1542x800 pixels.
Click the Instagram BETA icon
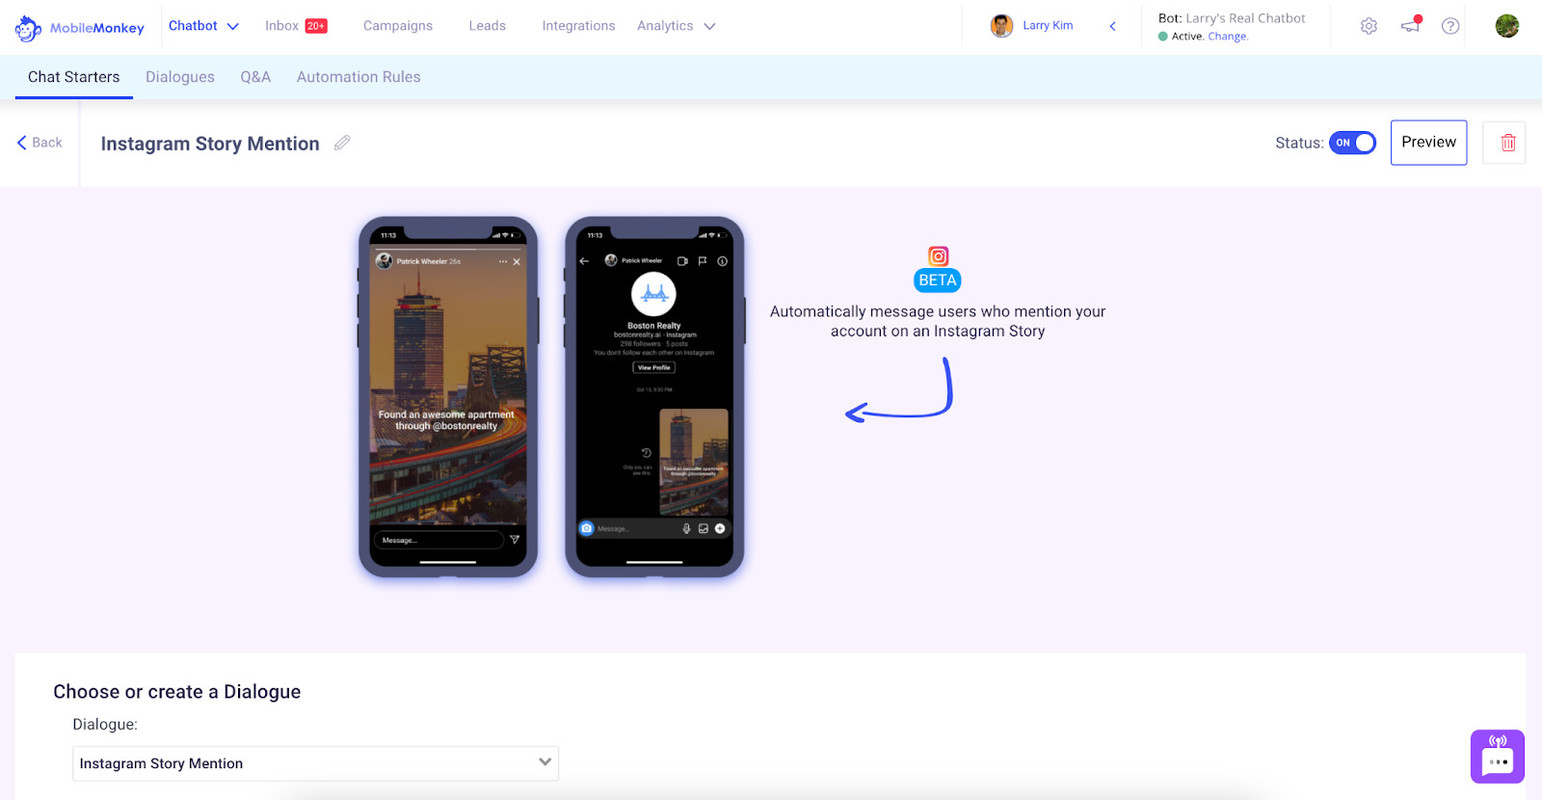pos(937,256)
